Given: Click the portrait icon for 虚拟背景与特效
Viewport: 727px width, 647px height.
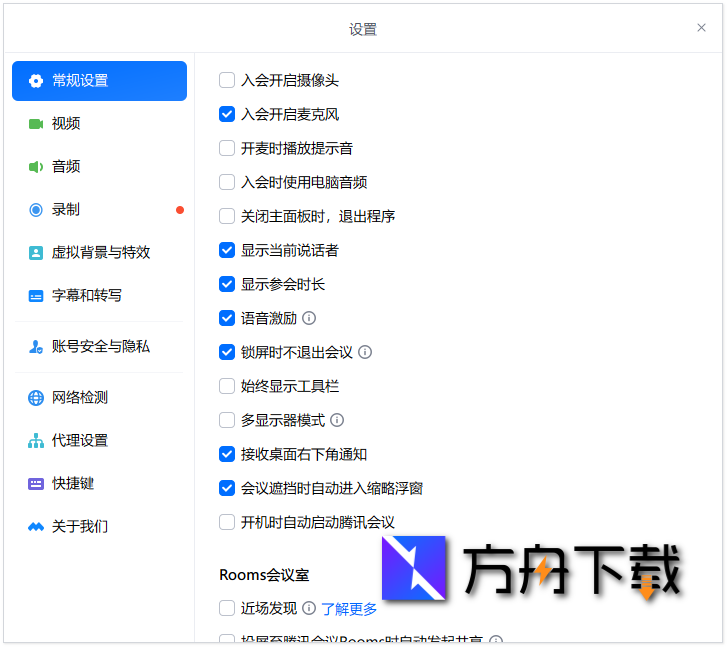Looking at the screenshot, I should (36, 253).
